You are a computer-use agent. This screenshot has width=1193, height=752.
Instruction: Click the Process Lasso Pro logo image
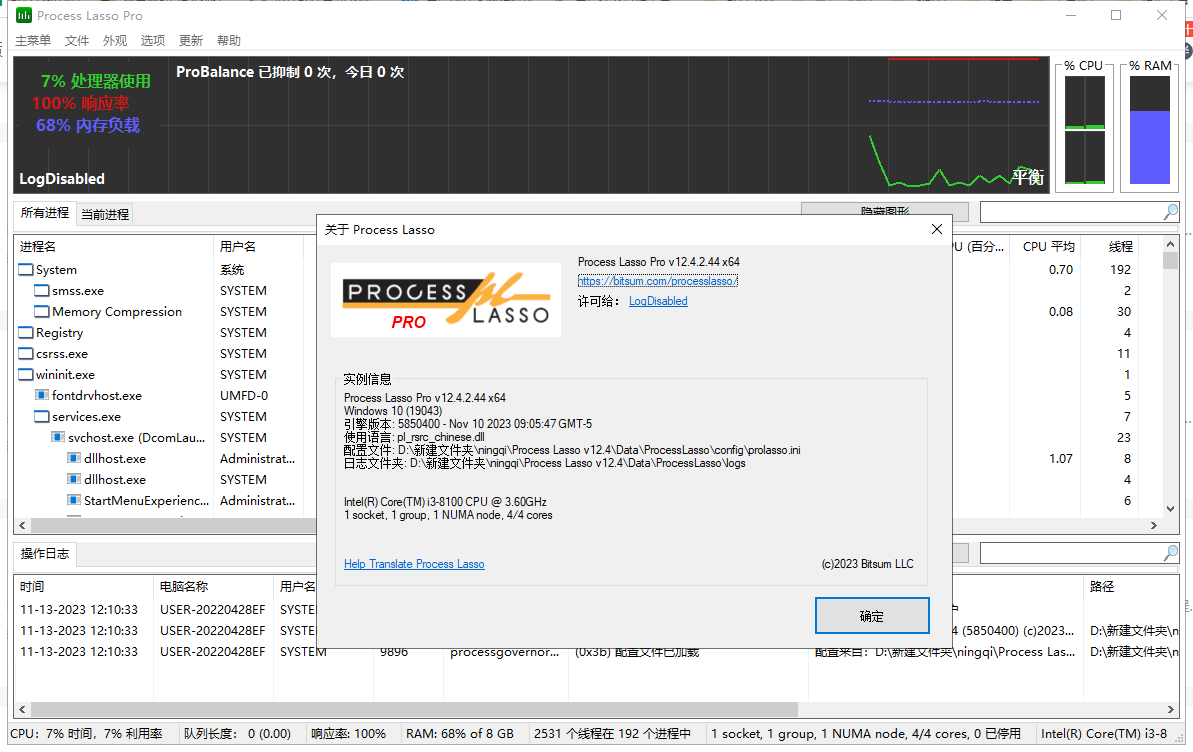point(446,300)
